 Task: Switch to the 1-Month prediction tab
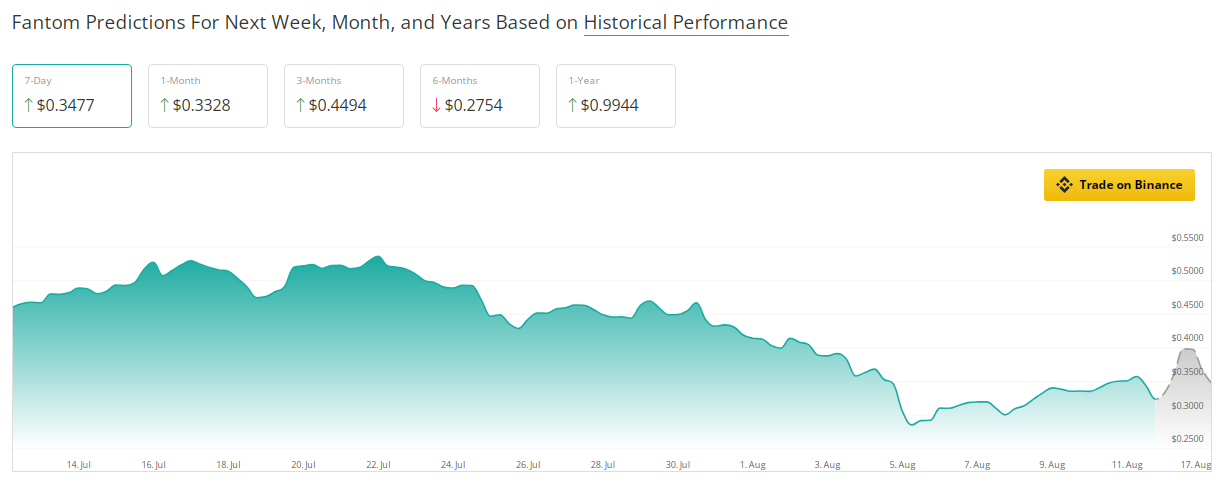pyautogui.click(x=207, y=96)
